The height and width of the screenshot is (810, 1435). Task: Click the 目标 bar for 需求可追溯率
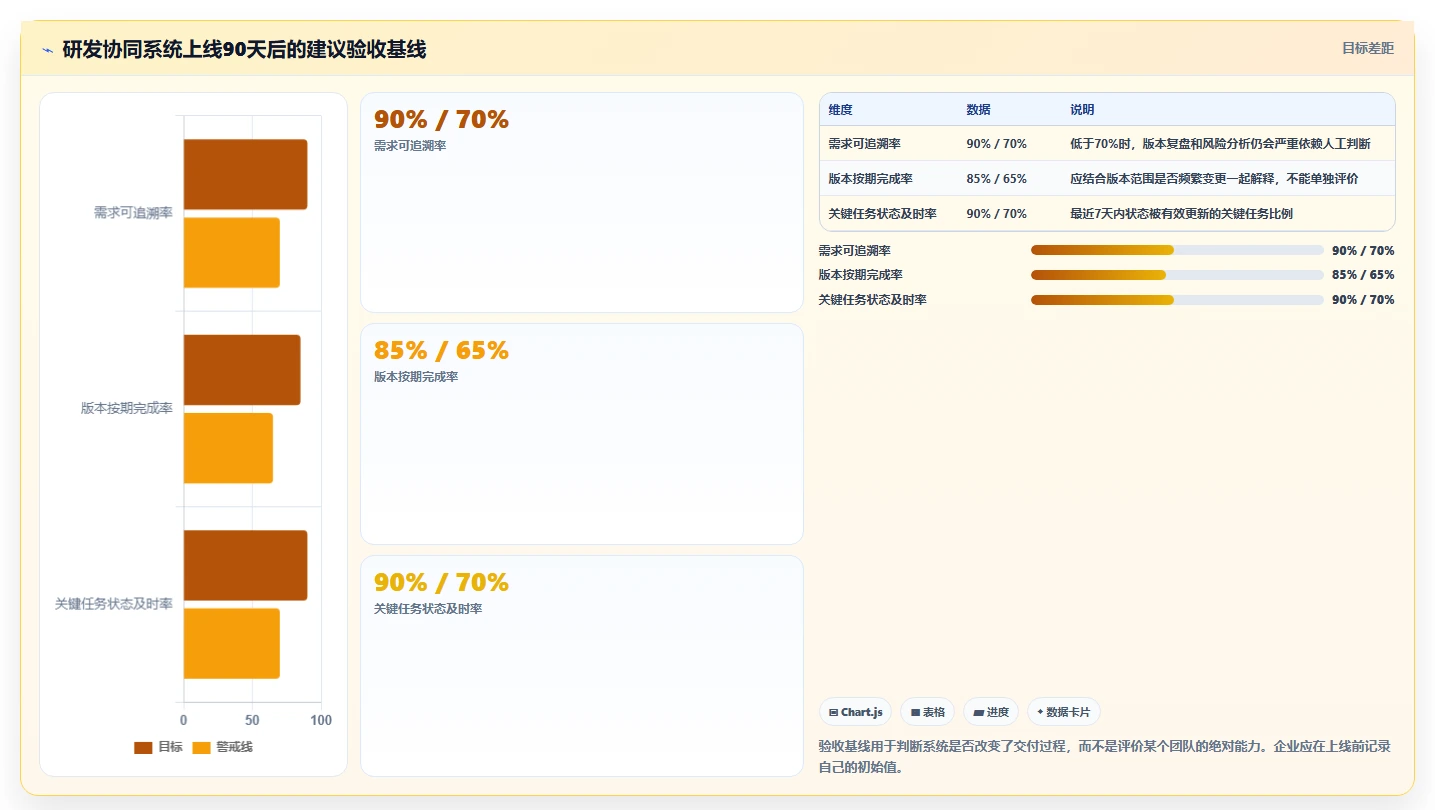coord(245,174)
